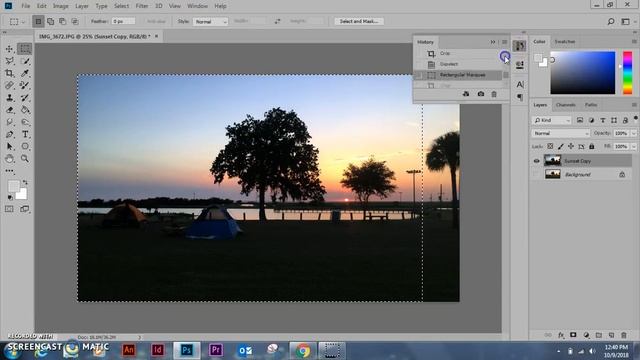Open the layer Kind filter dropdown
The height and width of the screenshot is (360, 640).
(551, 120)
